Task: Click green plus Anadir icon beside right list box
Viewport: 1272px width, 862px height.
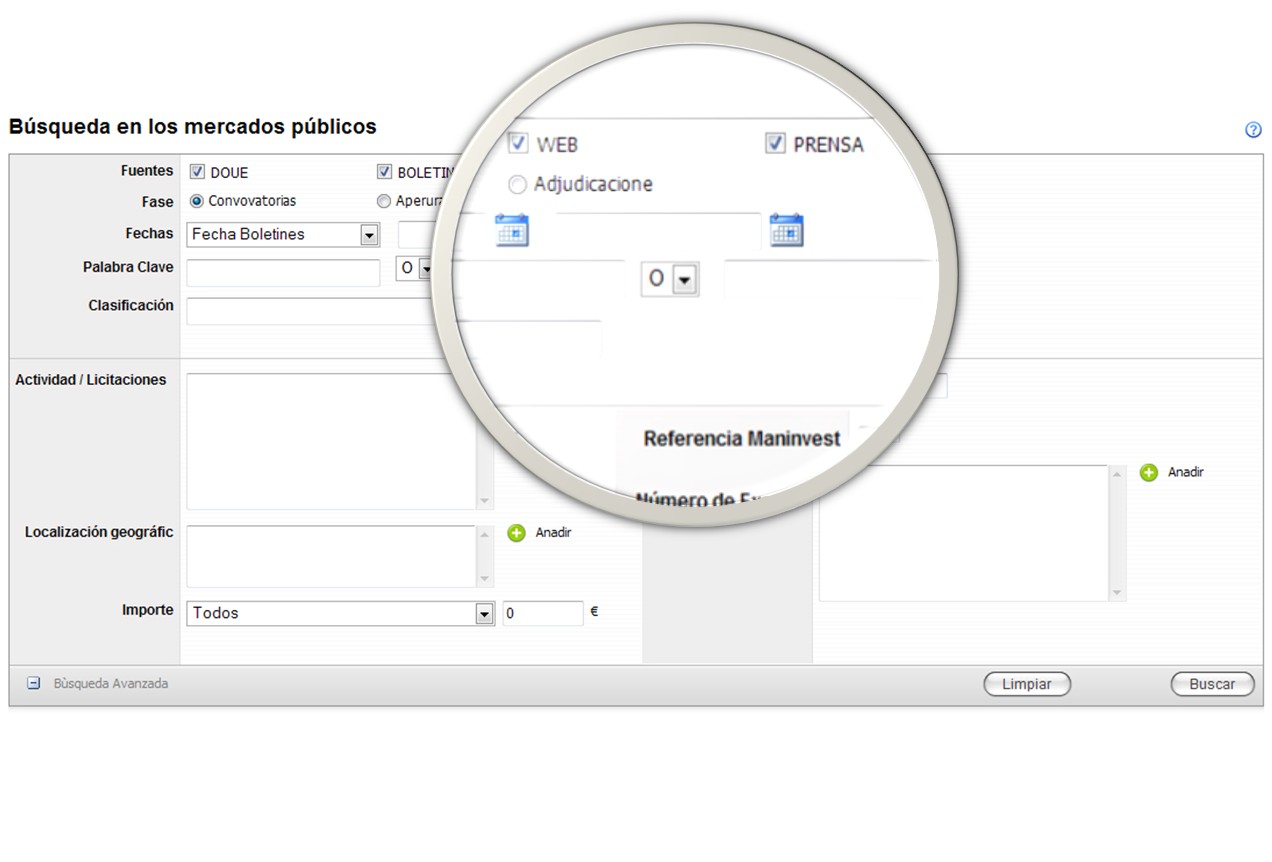Action: 1149,472
